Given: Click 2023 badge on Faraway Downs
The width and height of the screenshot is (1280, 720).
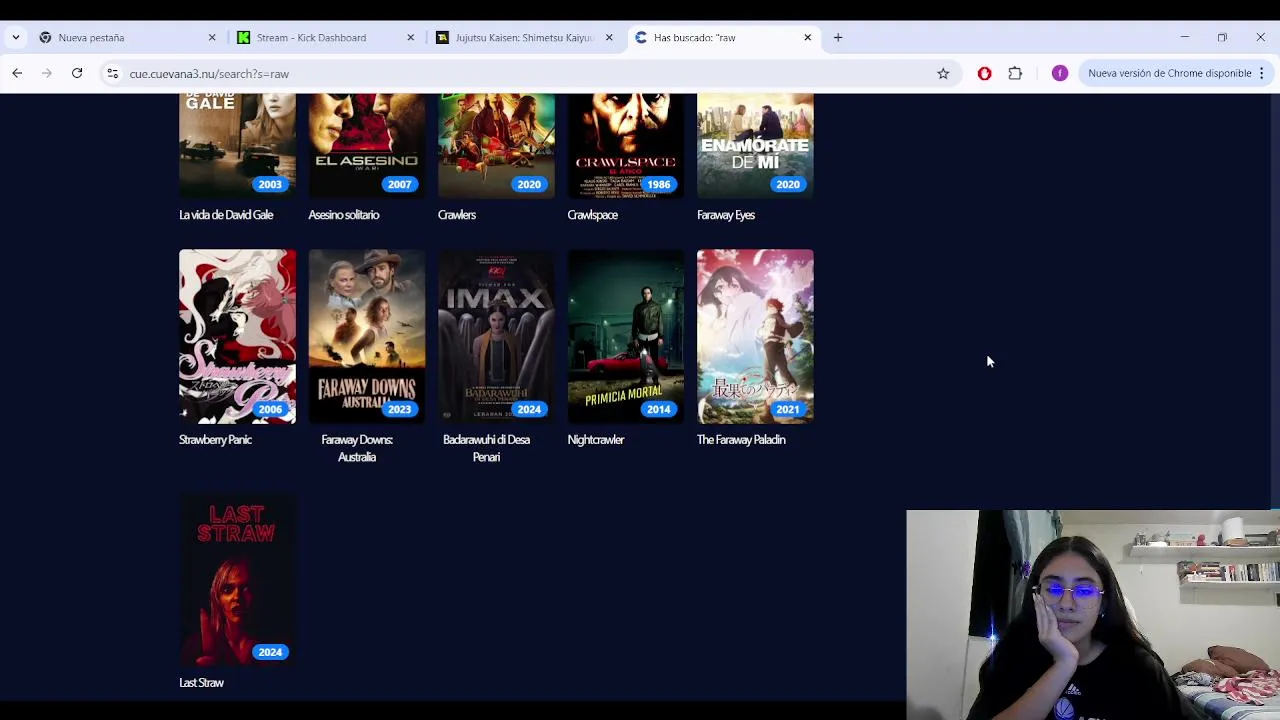Looking at the screenshot, I should pos(399,409).
